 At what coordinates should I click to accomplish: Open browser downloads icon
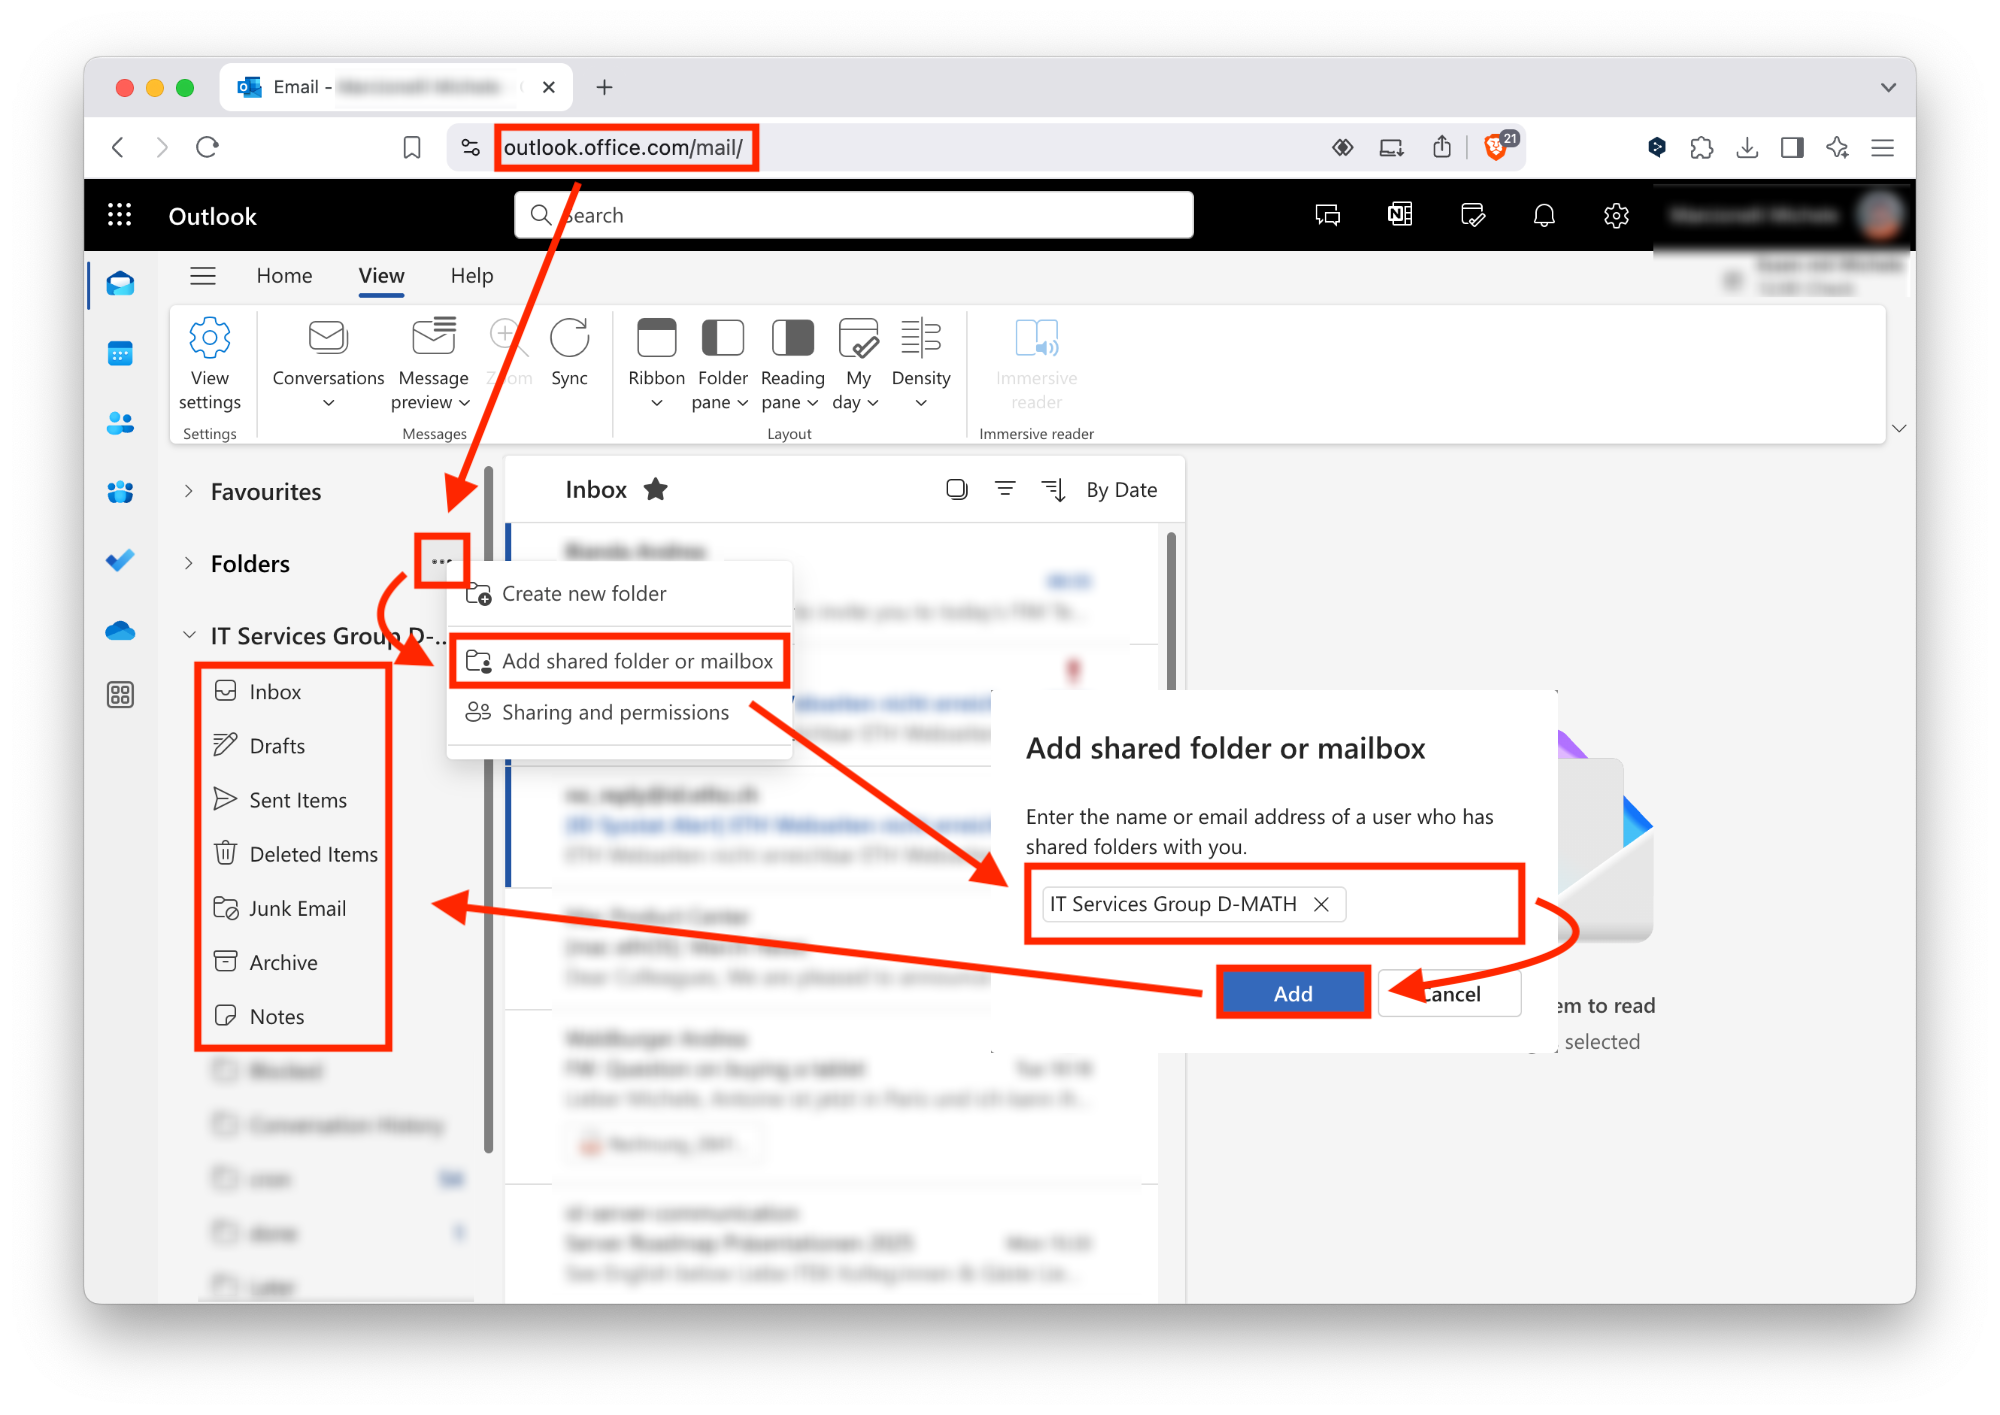tap(1747, 148)
